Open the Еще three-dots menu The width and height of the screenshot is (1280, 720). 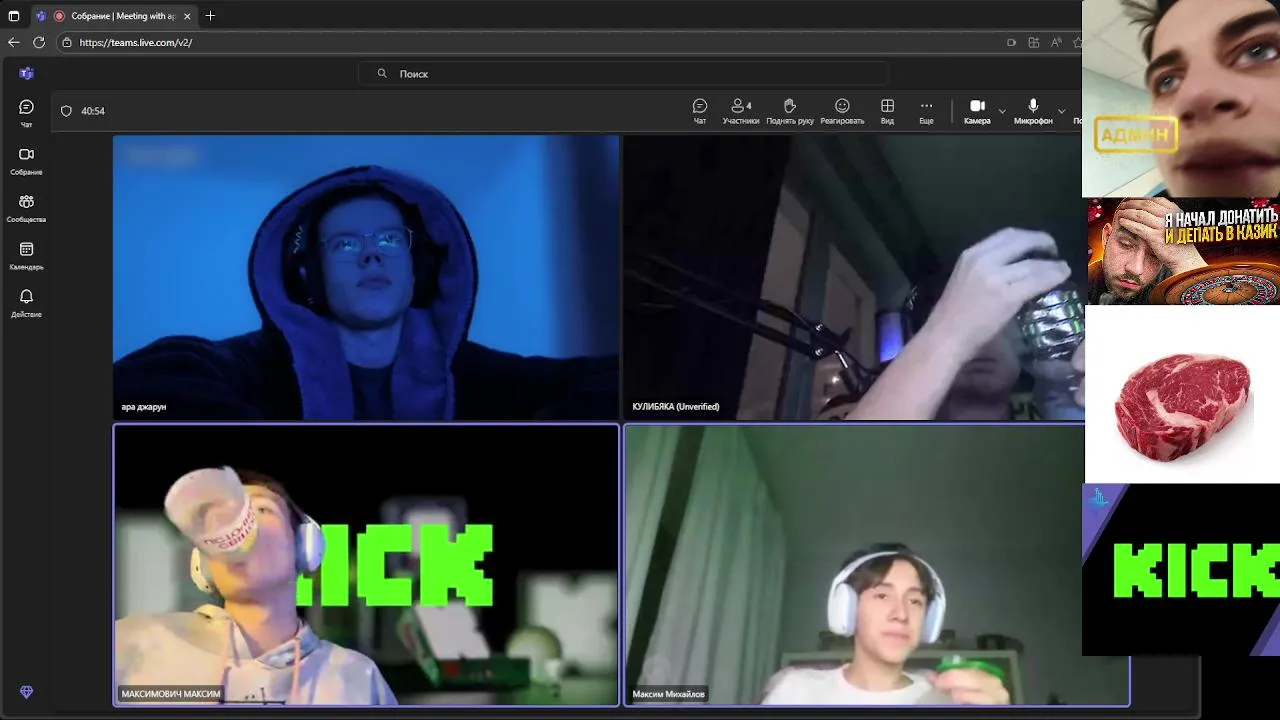(926, 111)
